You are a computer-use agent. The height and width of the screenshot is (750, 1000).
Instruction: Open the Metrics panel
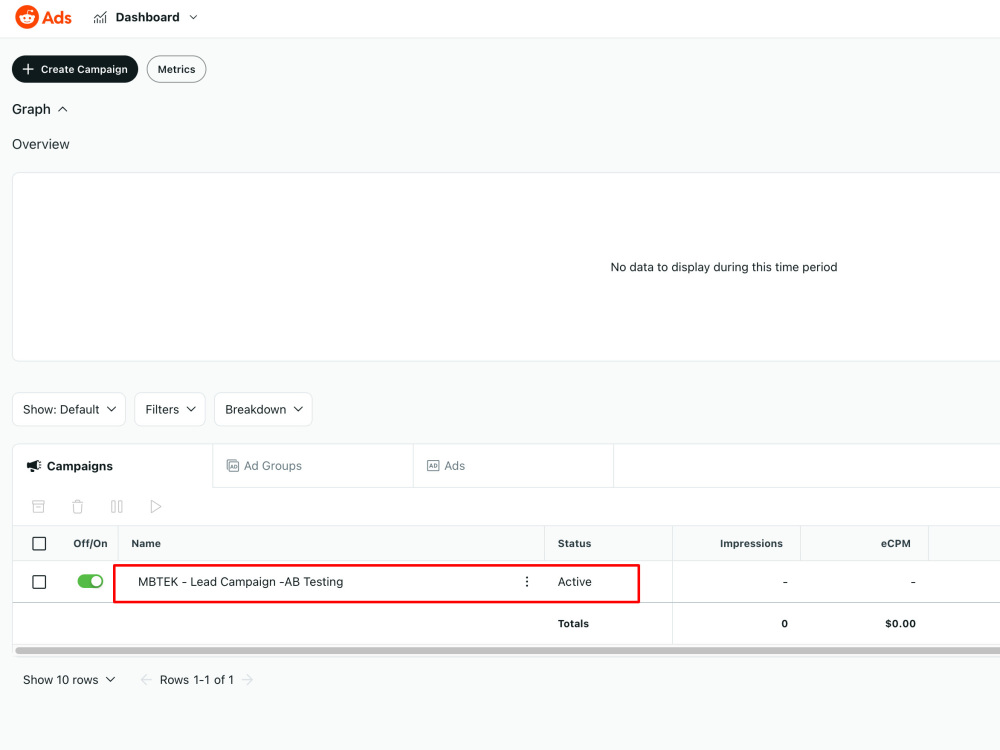pos(176,69)
